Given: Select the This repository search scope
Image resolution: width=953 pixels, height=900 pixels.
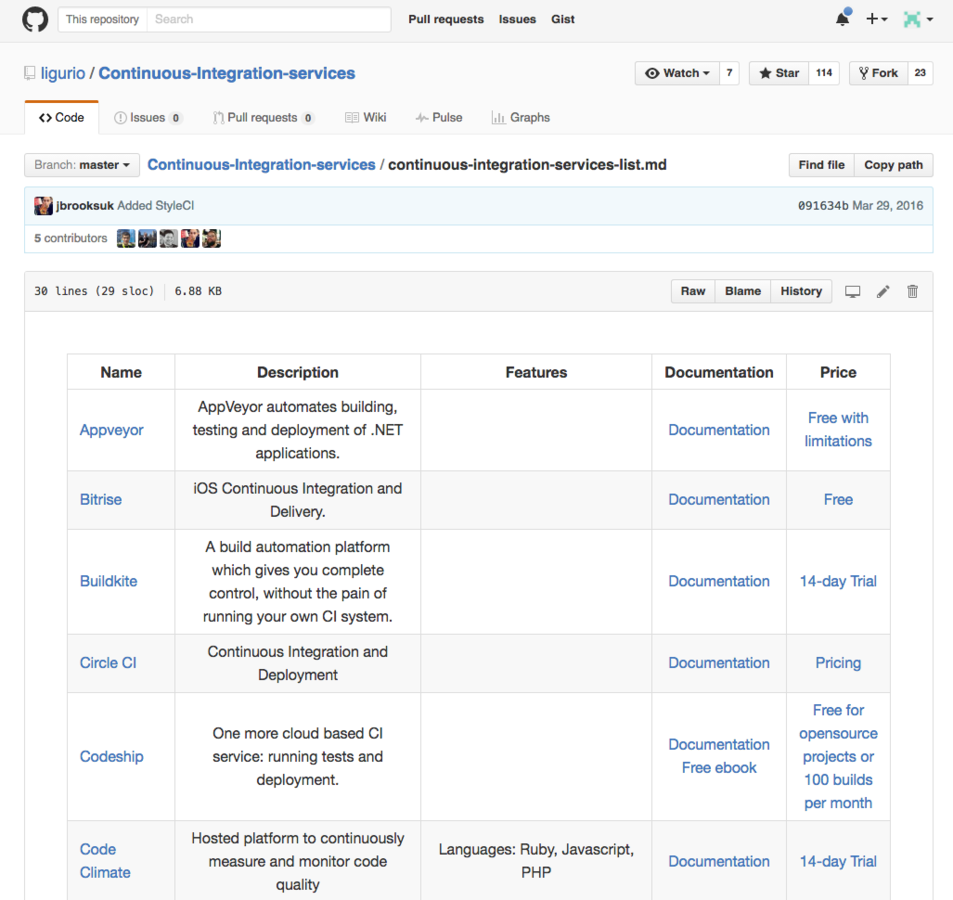Looking at the screenshot, I should point(103,19).
